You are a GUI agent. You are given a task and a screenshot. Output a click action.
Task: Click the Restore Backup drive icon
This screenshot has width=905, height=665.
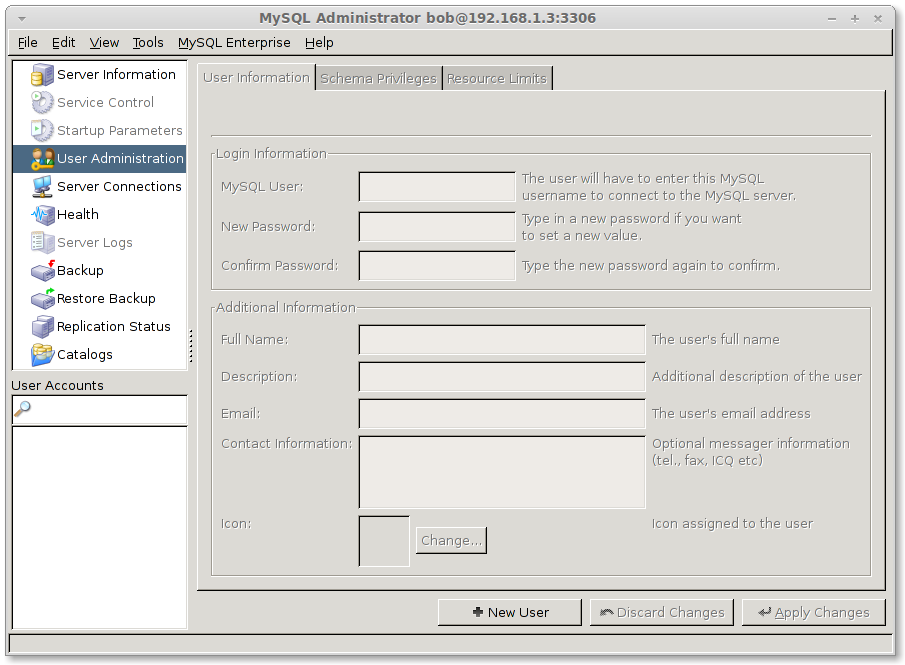pyautogui.click(x=42, y=298)
